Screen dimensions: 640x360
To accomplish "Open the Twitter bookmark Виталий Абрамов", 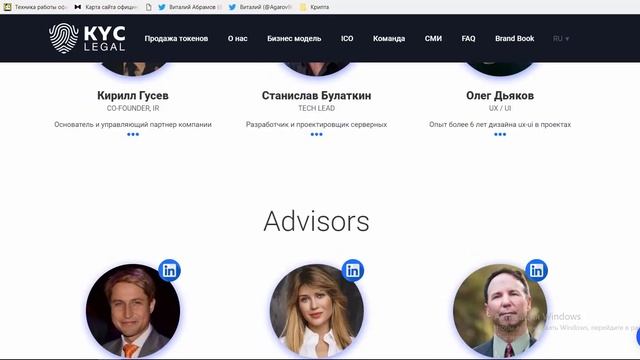I will (x=190, y=7).
